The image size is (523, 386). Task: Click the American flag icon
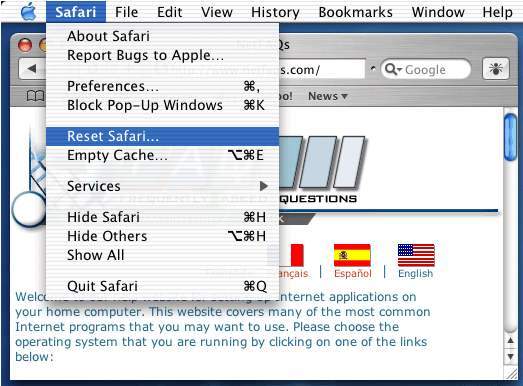[x=416, y=255]
